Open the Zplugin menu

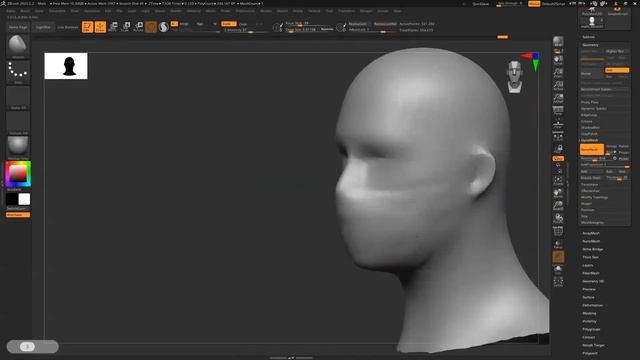(x=366, y=11)
